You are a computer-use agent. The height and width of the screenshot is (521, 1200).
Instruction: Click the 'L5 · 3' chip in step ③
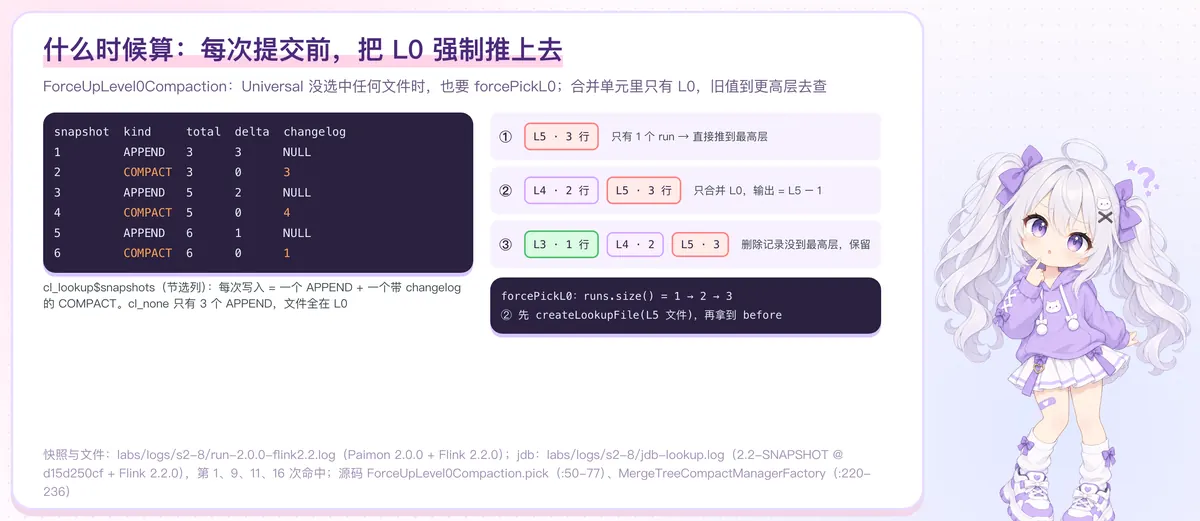pos(700,244)
